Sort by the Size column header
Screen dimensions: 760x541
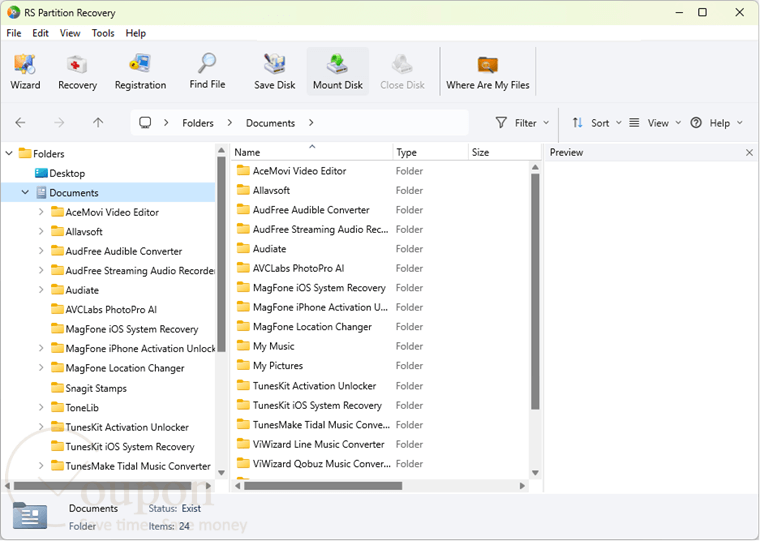pos(504,152)
